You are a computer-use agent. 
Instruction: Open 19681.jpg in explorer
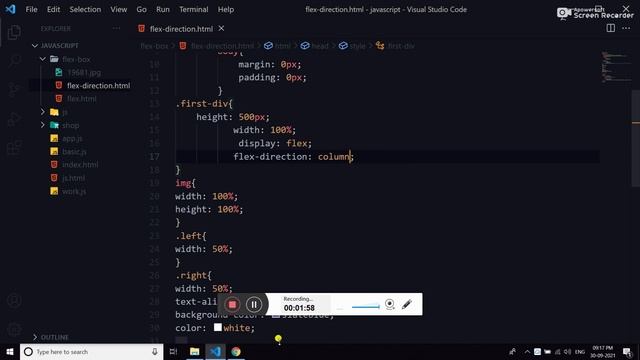point(84,72)
